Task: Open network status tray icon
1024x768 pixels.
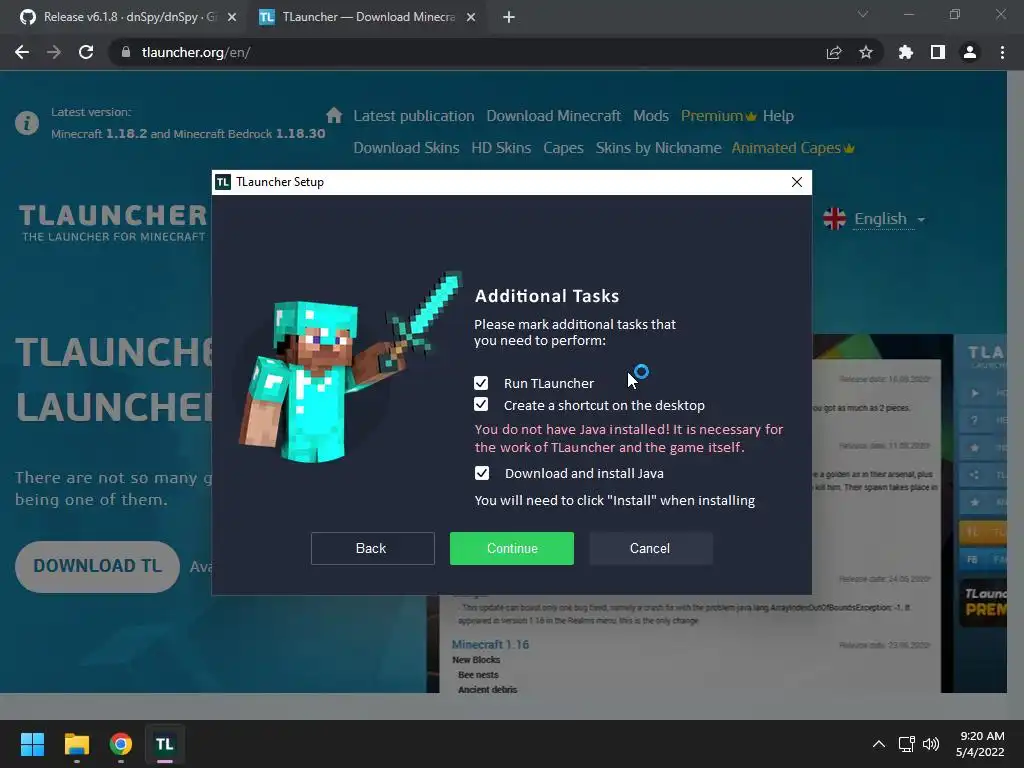Action: pos(906,744)
